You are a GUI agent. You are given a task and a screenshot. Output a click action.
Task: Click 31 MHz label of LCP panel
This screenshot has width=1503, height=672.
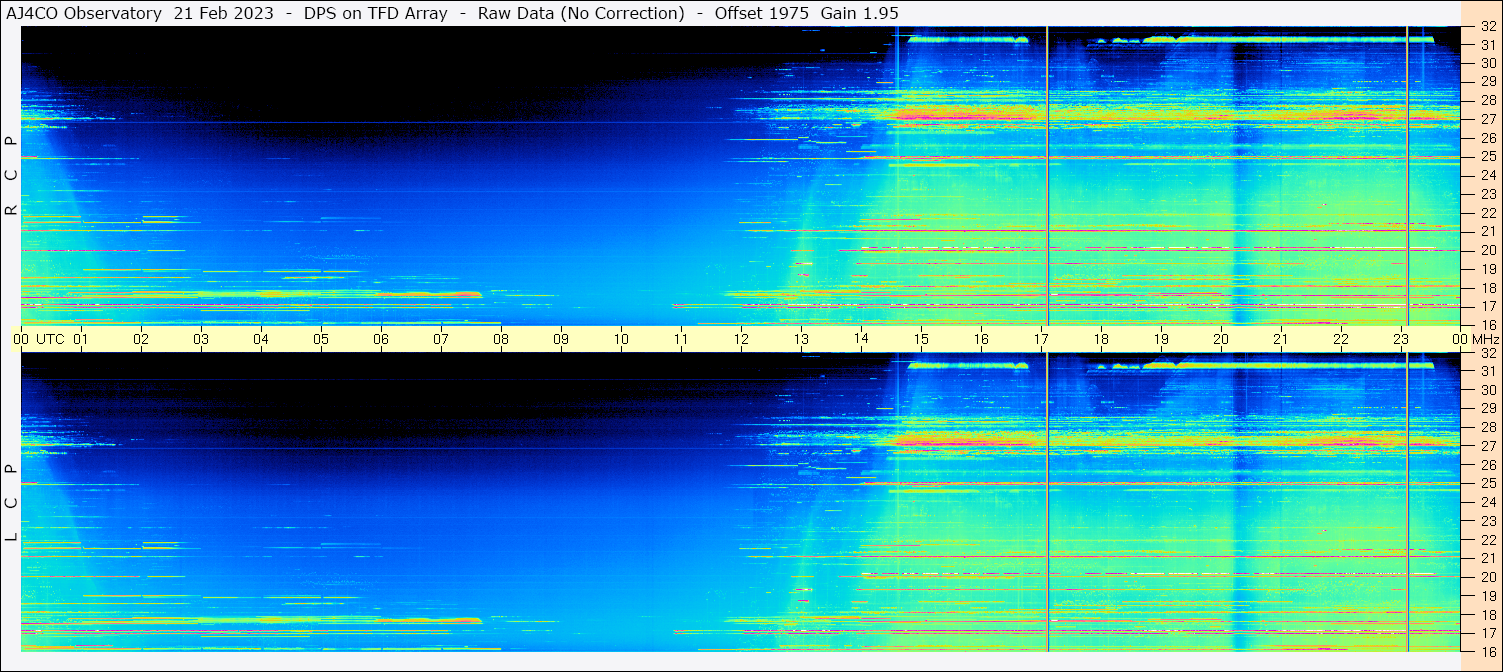click(x=1488, y=372)
